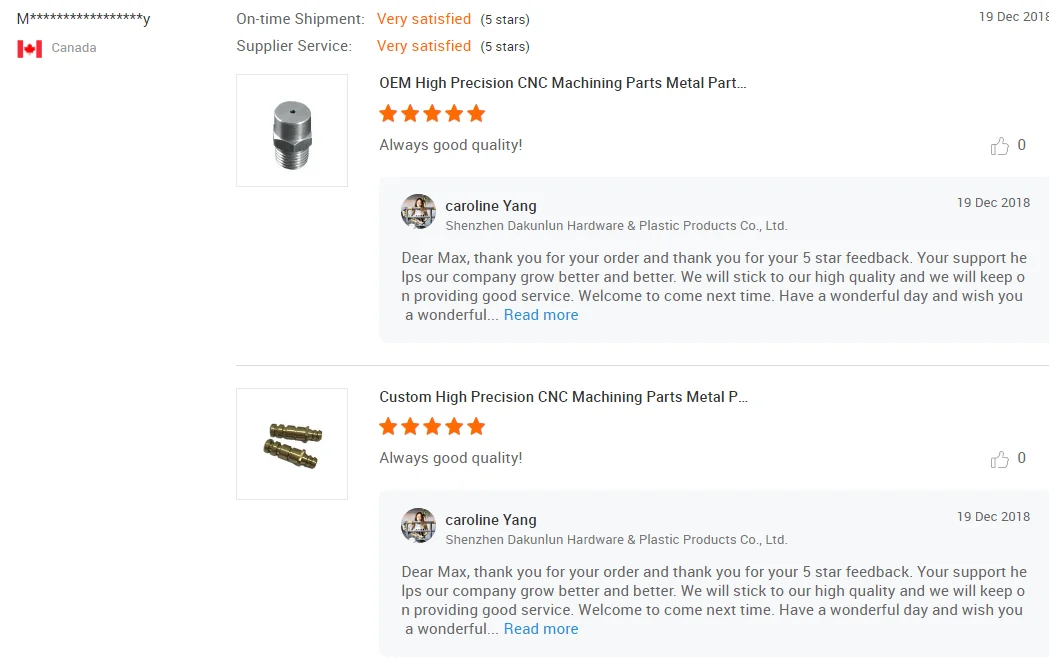Like the second review with thumbs-up
This screenshot has height=670, width=1049.
pos(1000,460)
